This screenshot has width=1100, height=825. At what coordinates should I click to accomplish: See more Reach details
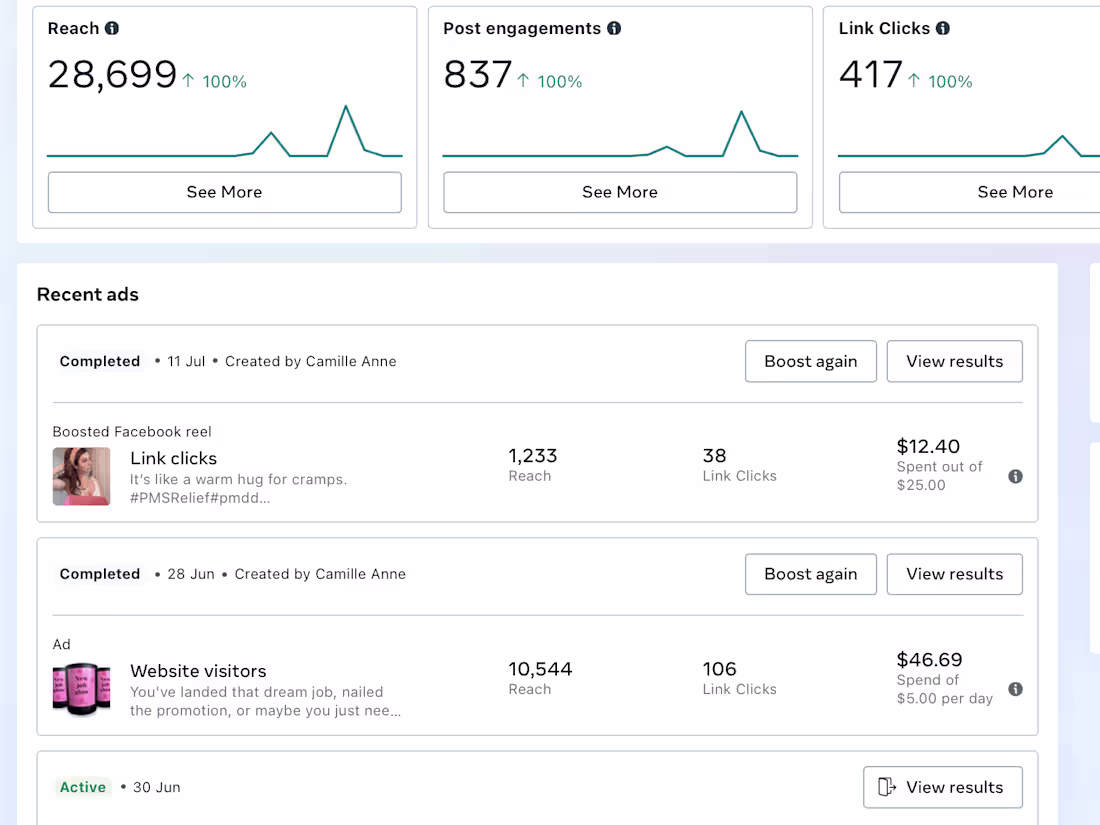point(224,192)
